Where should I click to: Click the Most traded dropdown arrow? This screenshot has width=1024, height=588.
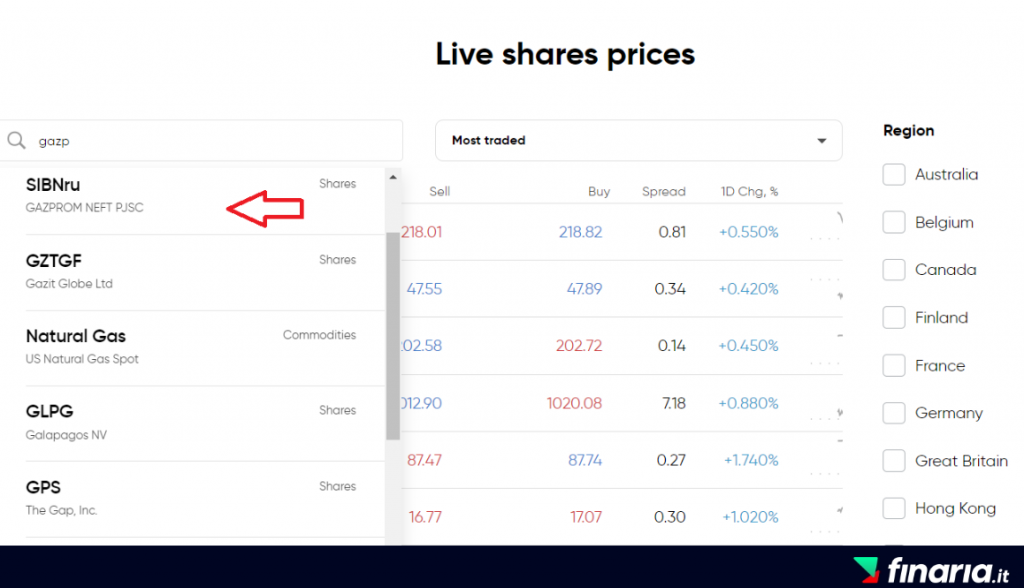click(x=822, y=141)
